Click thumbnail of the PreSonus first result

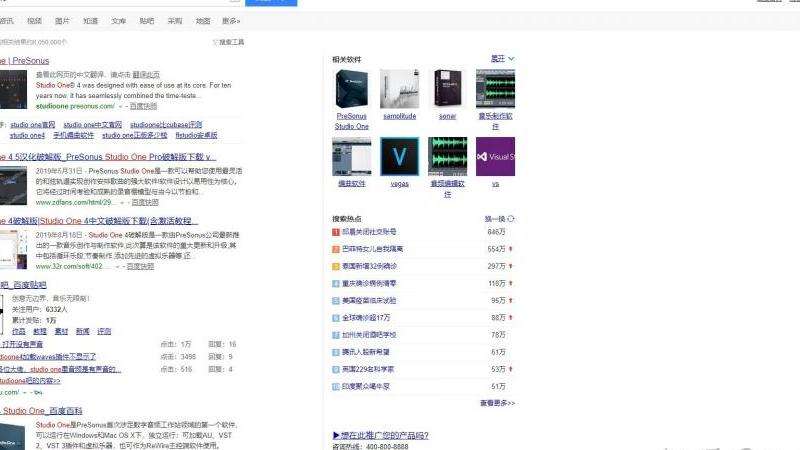coord(13,89)
